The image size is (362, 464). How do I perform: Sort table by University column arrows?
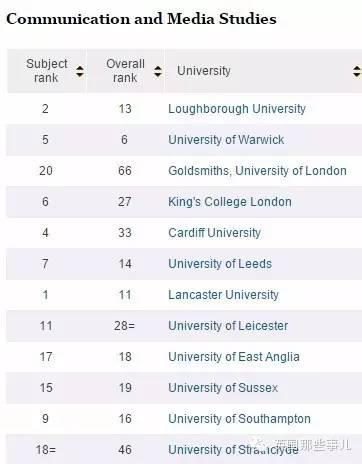357,71
